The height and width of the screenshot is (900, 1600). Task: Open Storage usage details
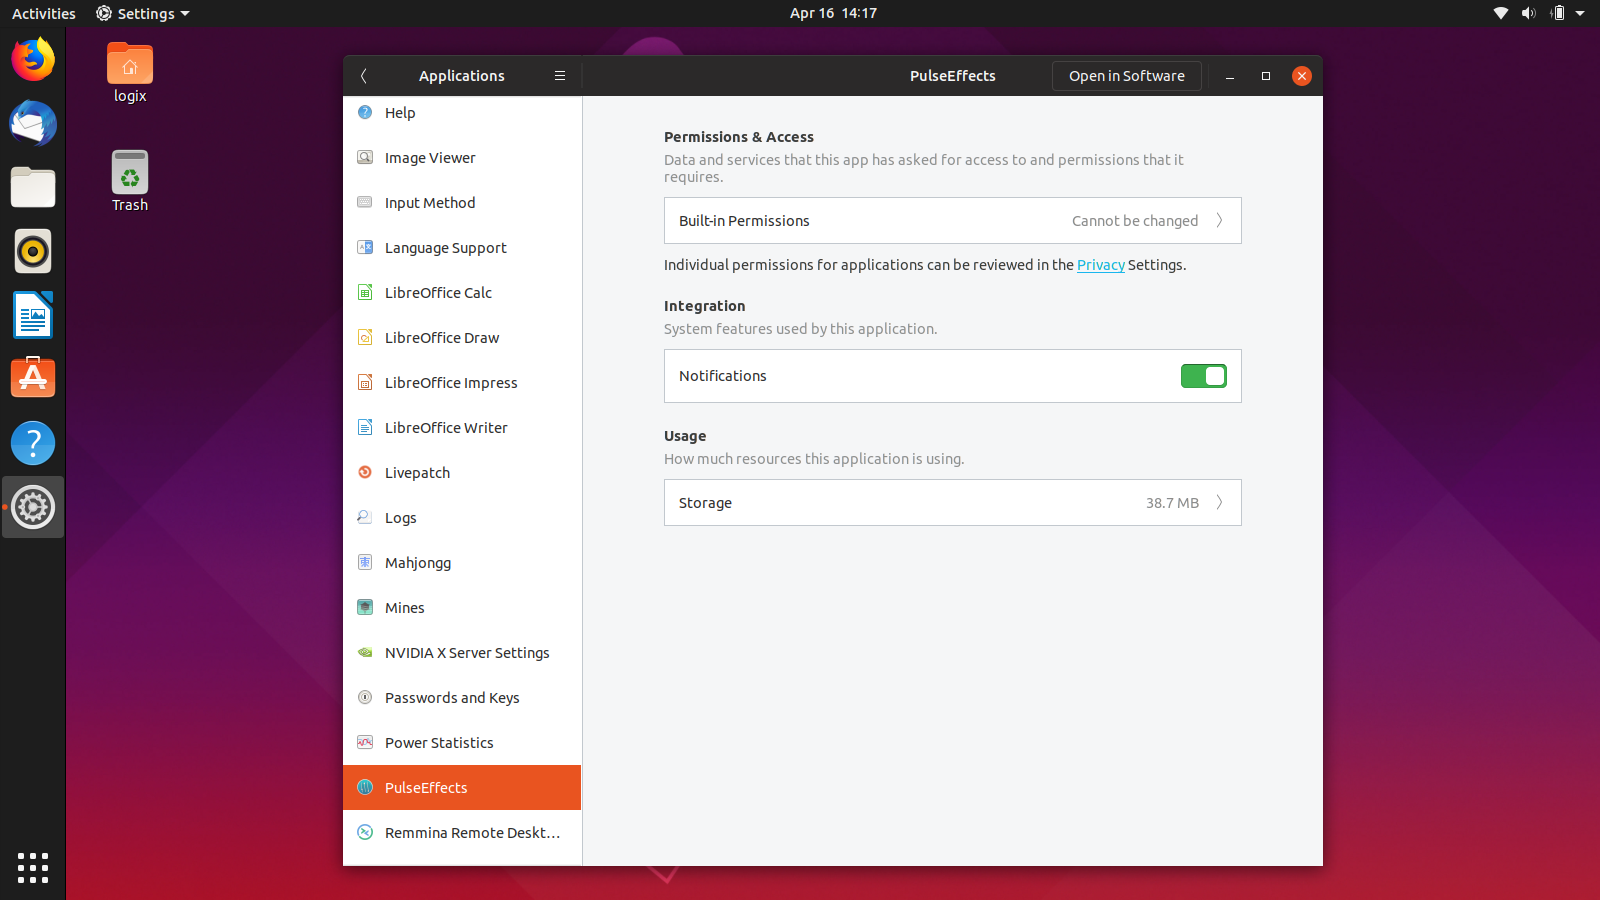coord(952,502)
